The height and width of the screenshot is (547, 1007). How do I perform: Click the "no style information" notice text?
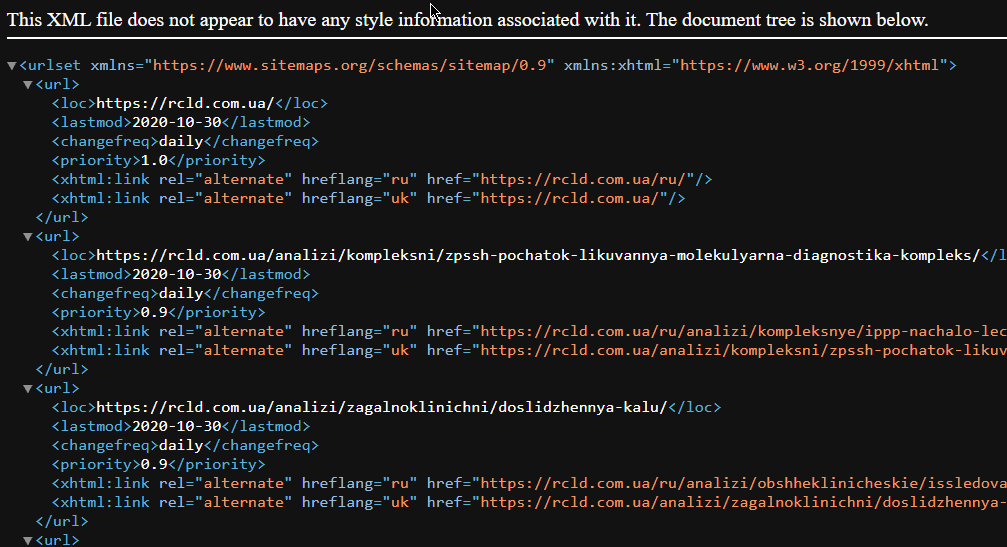(468, 20)
